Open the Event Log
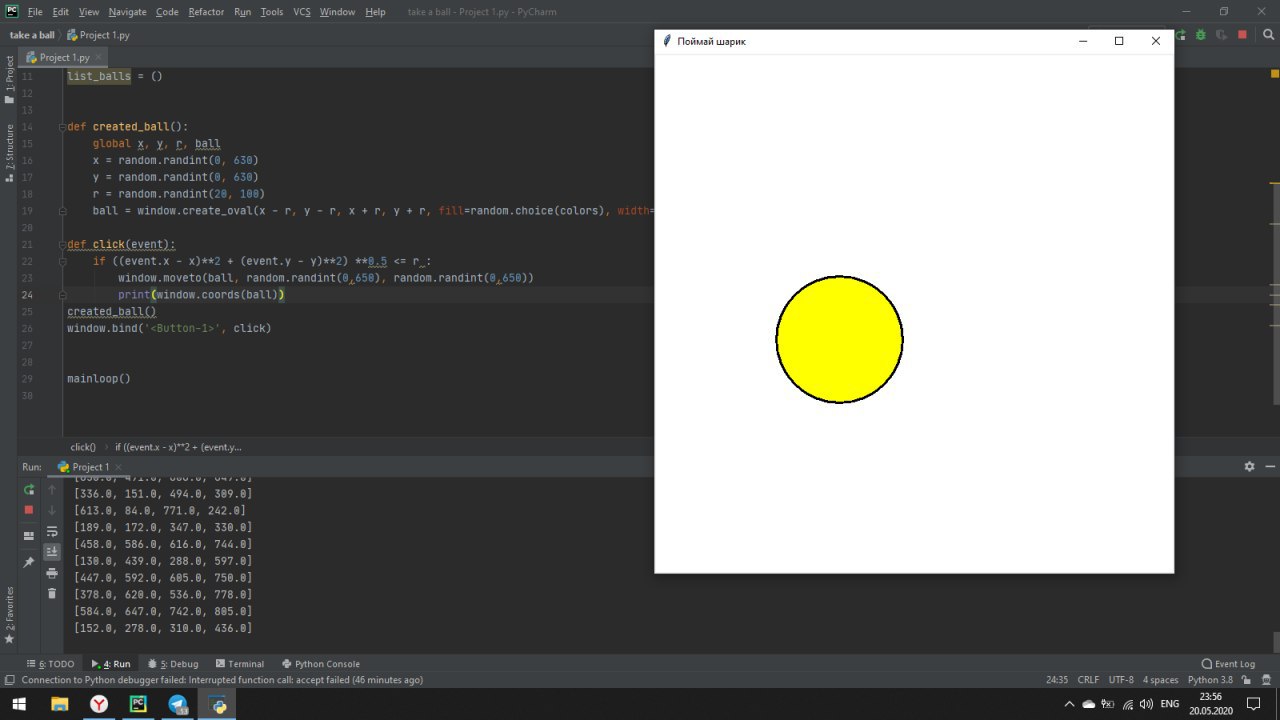Screen dimensions: 1280x720 pos(1228,664)
